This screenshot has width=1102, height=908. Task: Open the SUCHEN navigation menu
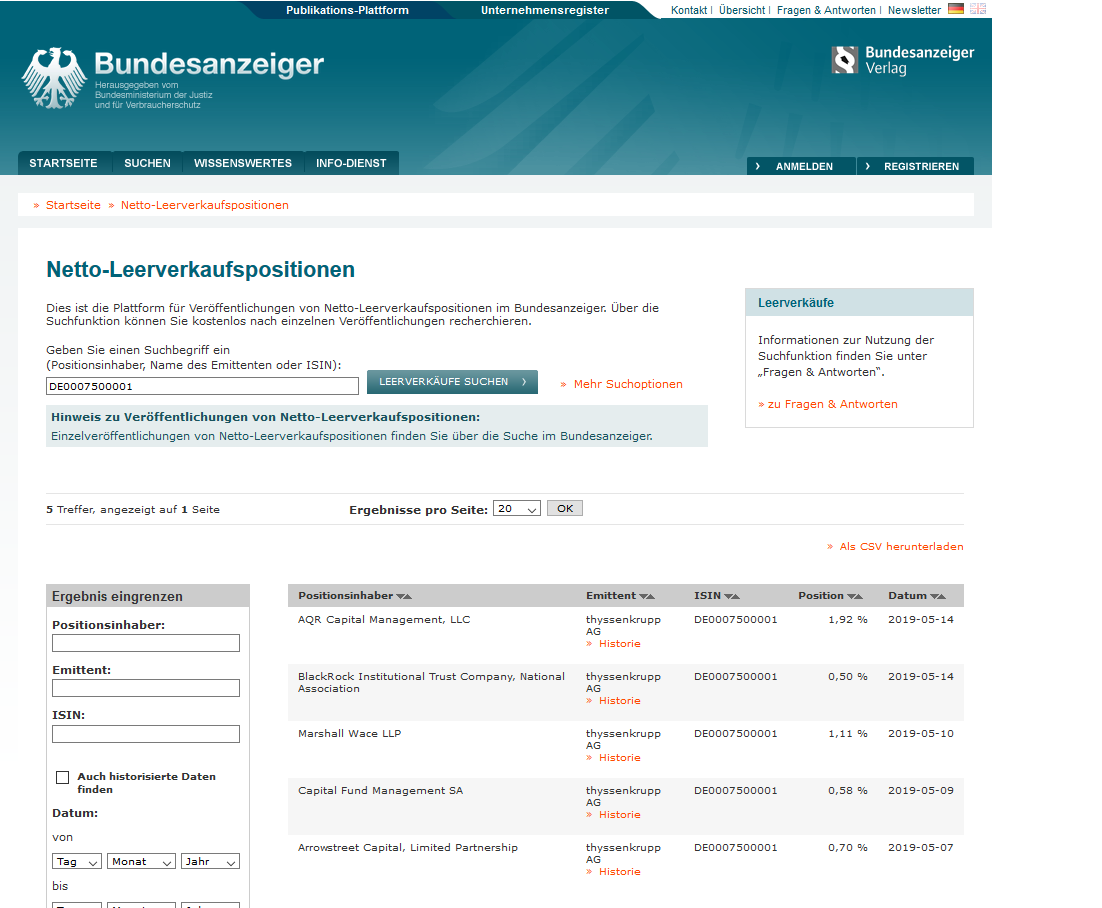click(x=147, y=163)
